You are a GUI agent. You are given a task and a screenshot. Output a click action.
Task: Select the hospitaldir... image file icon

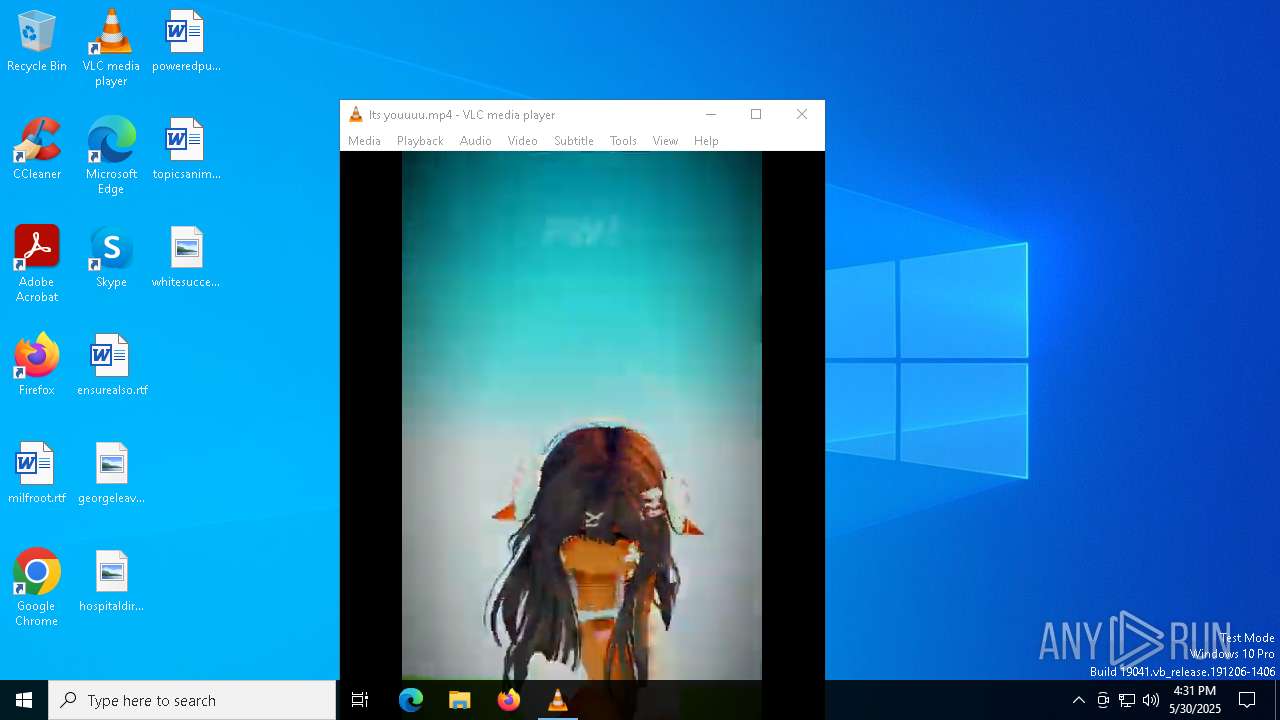click(111, 582)
